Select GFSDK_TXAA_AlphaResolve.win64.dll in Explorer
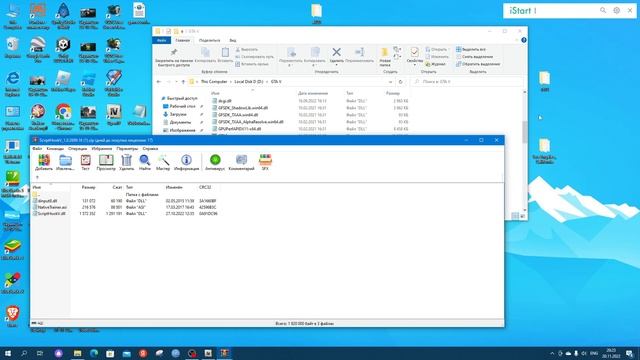Screen dimensions: 640x360 [x=251, y=122]
